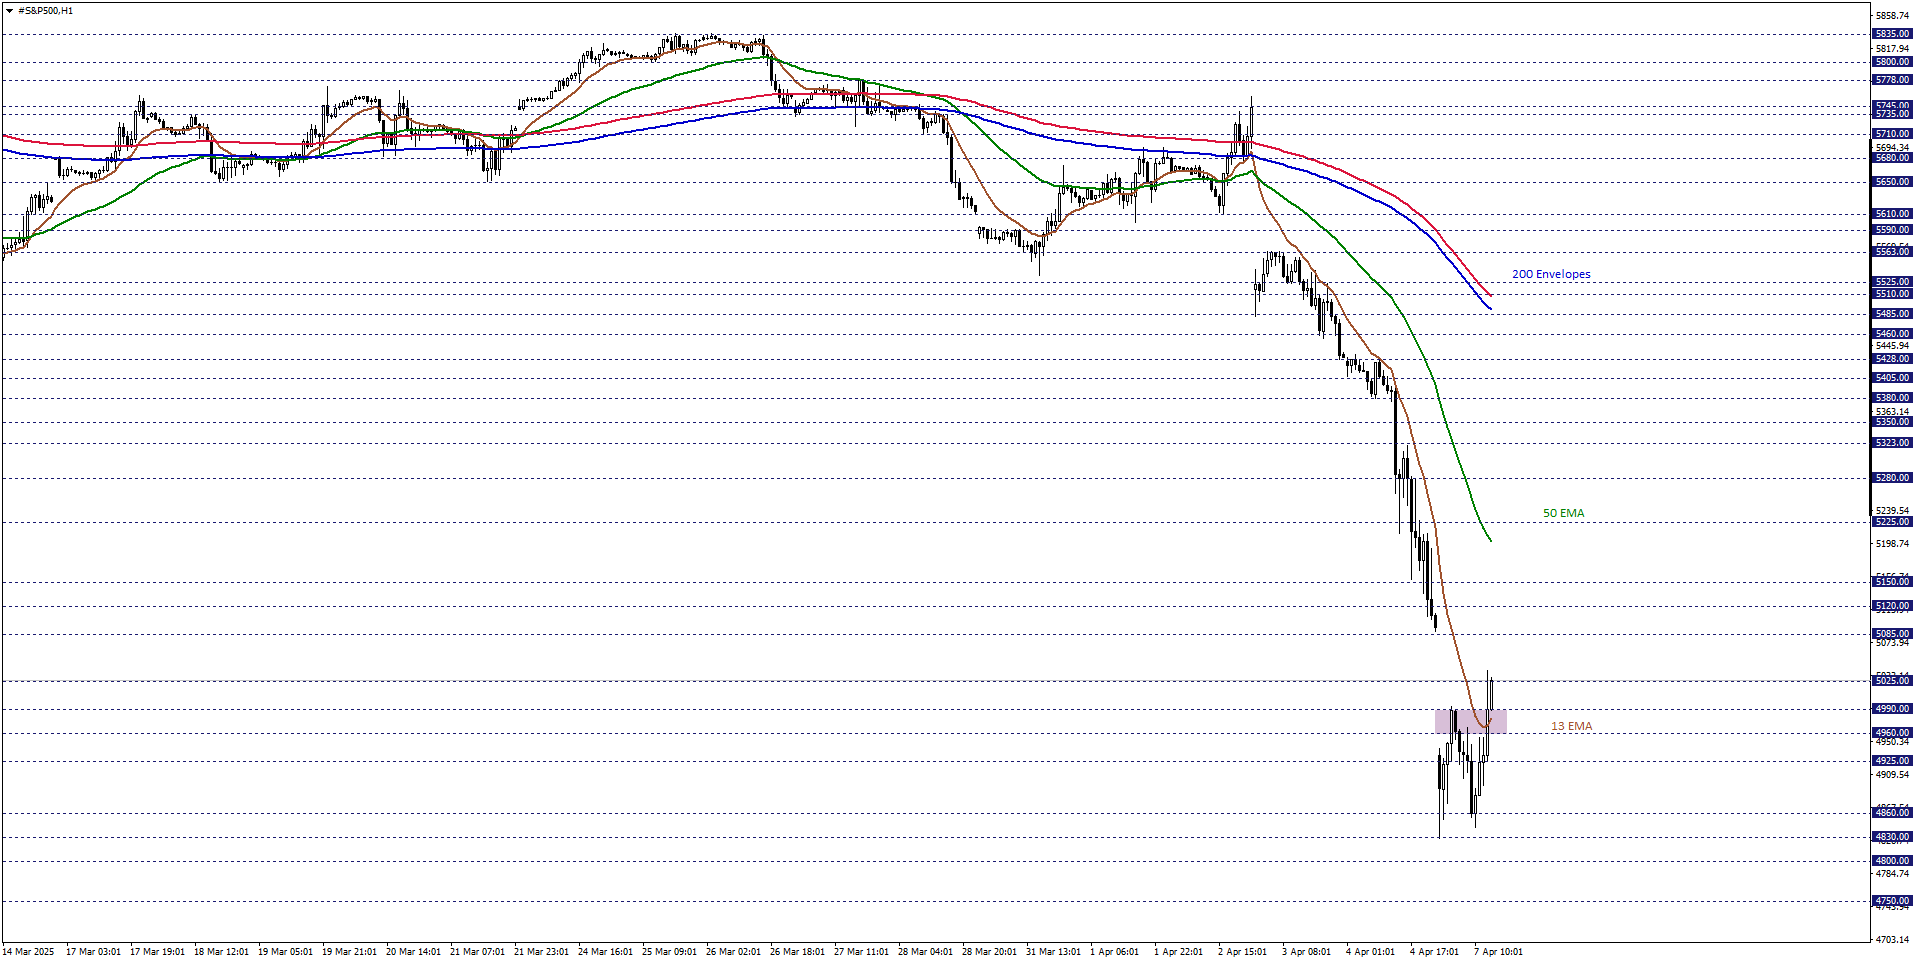
Task: Click the 4925.00 price level label
Action: point(1892,761)
